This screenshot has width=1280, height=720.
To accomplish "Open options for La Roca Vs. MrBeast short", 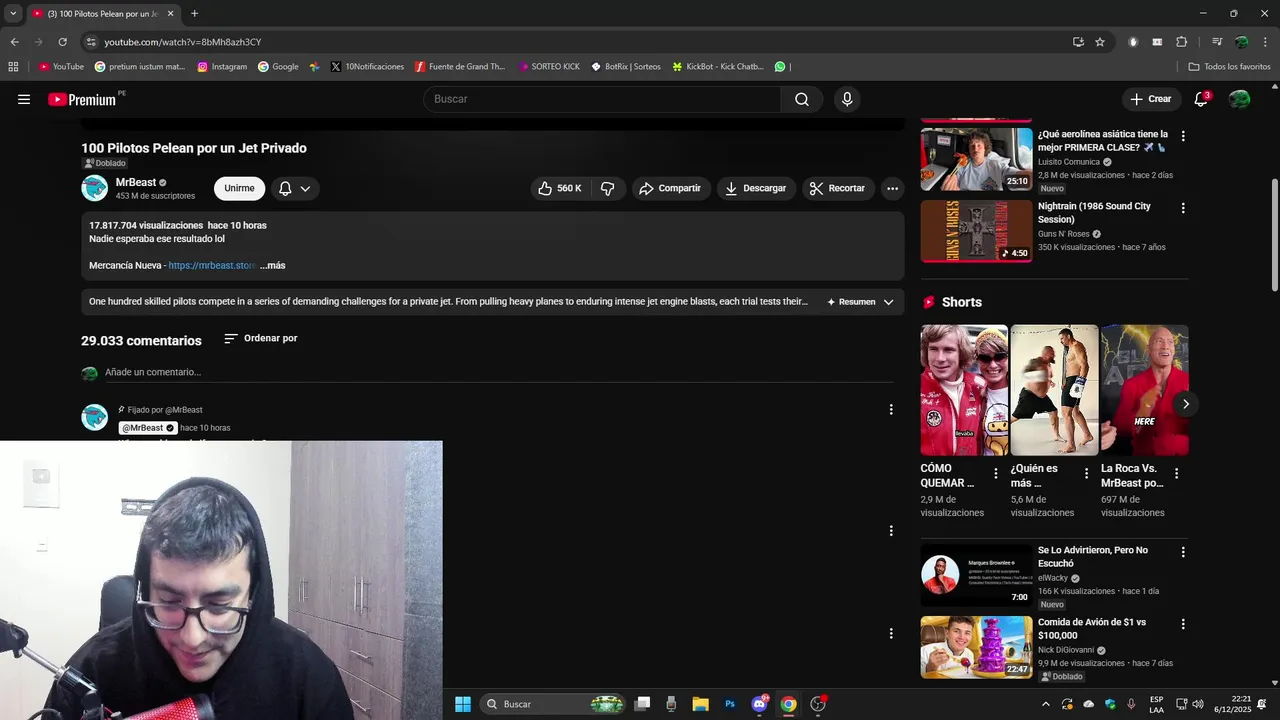I will pos(1176,474).
